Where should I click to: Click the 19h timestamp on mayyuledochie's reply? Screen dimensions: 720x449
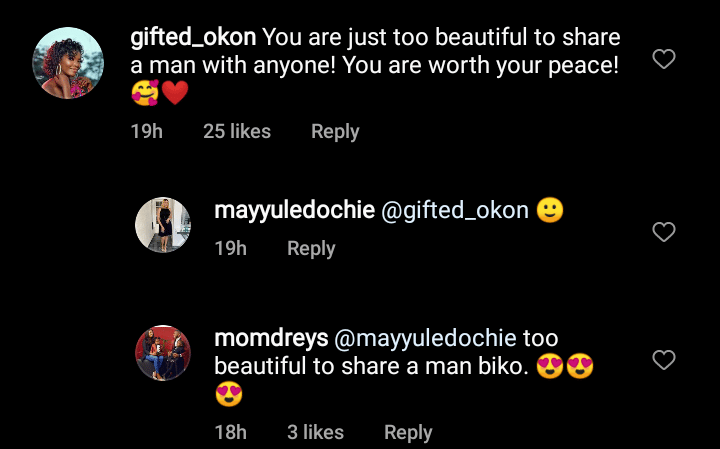pos(231,248)
